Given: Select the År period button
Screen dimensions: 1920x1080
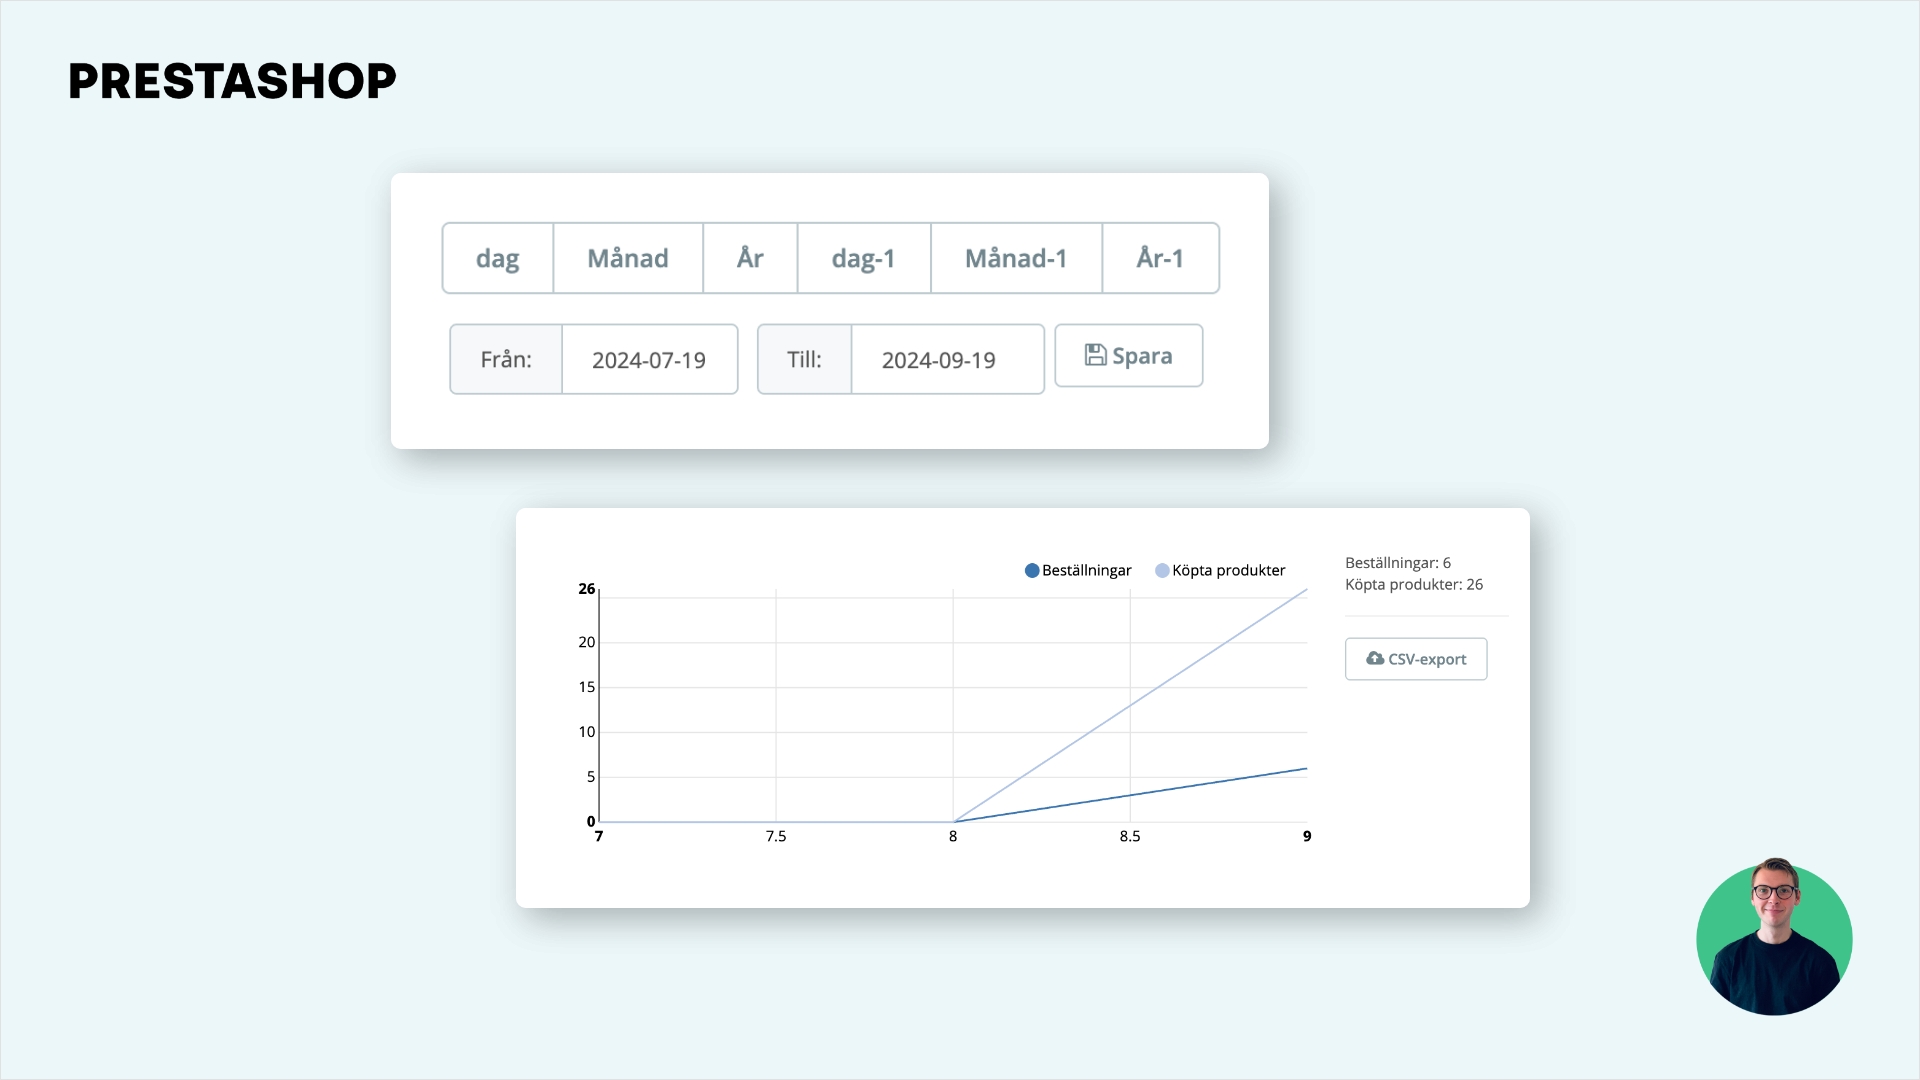Looking at the screenshot, I should pyautogui.click(x=750, y=258).
